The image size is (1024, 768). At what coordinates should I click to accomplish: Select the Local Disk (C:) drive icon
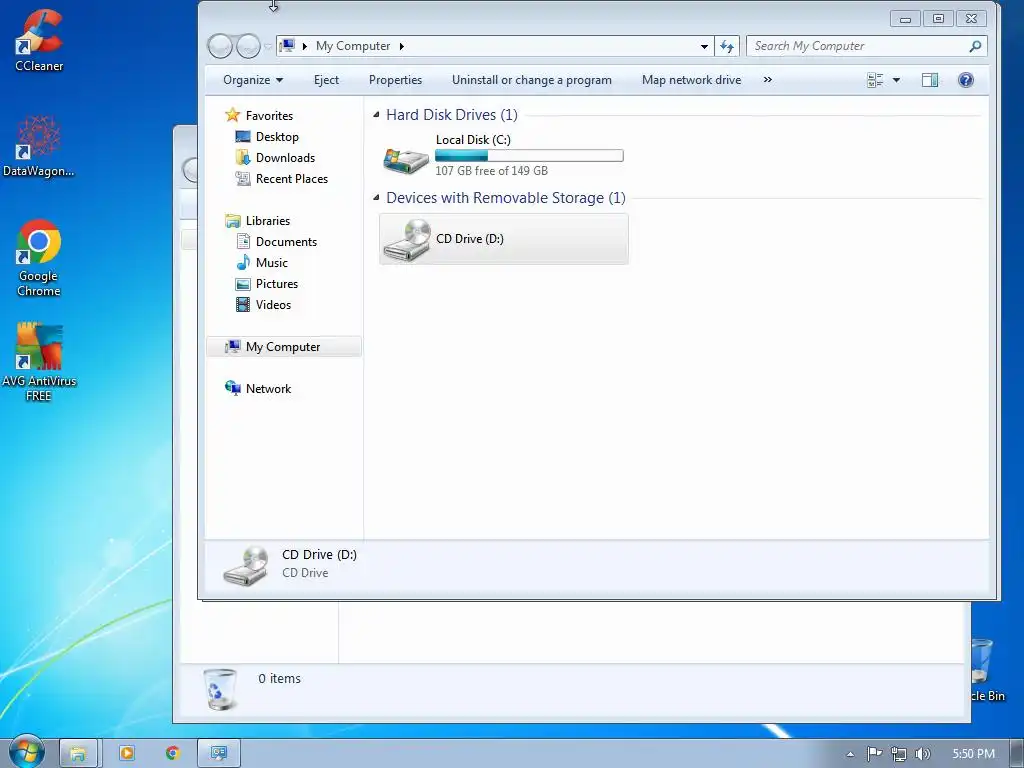click(x=406, y=159)
